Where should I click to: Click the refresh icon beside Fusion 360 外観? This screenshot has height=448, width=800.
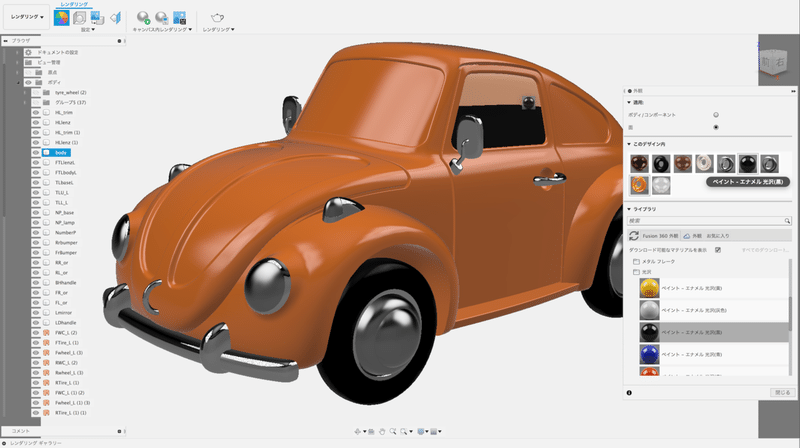pyautogui.click(x=634, y=236)
